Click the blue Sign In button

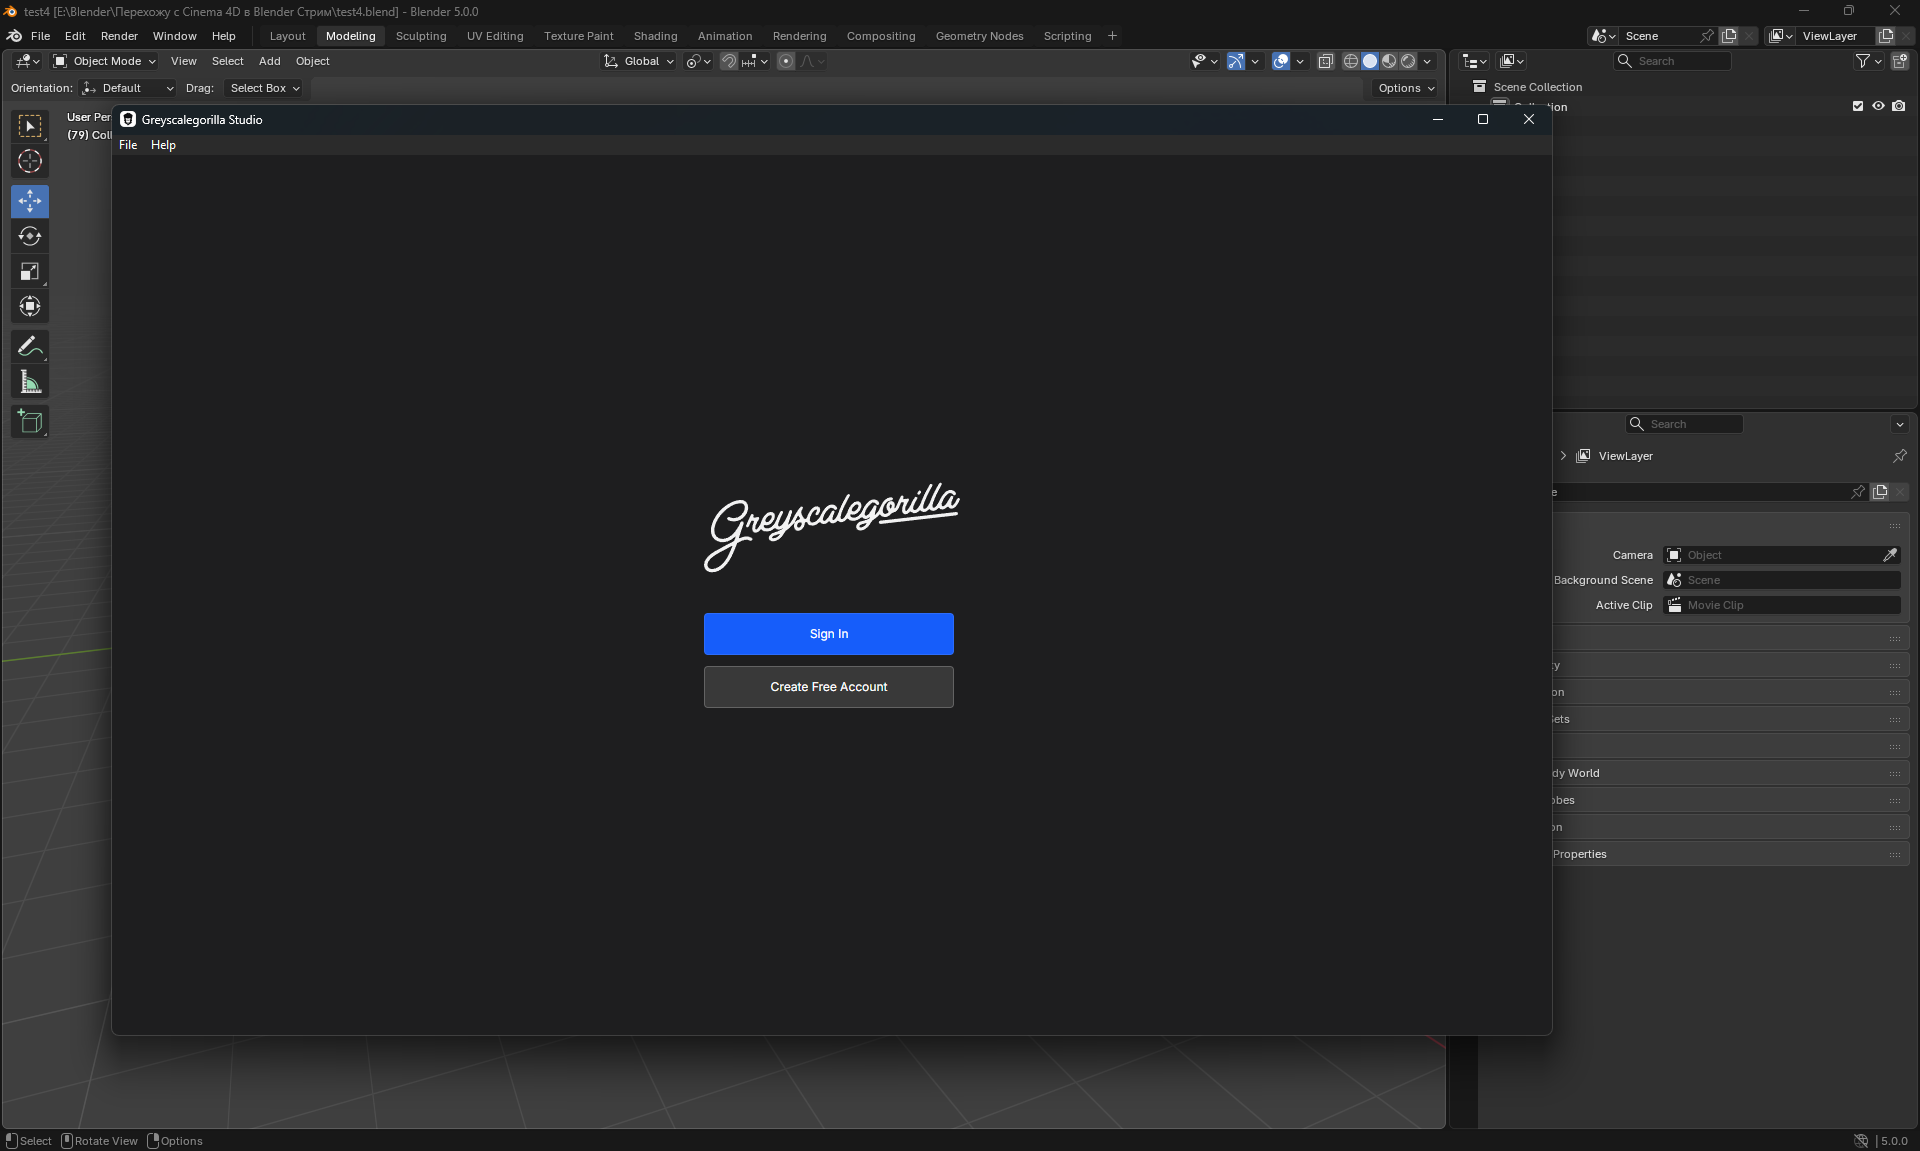828,634
